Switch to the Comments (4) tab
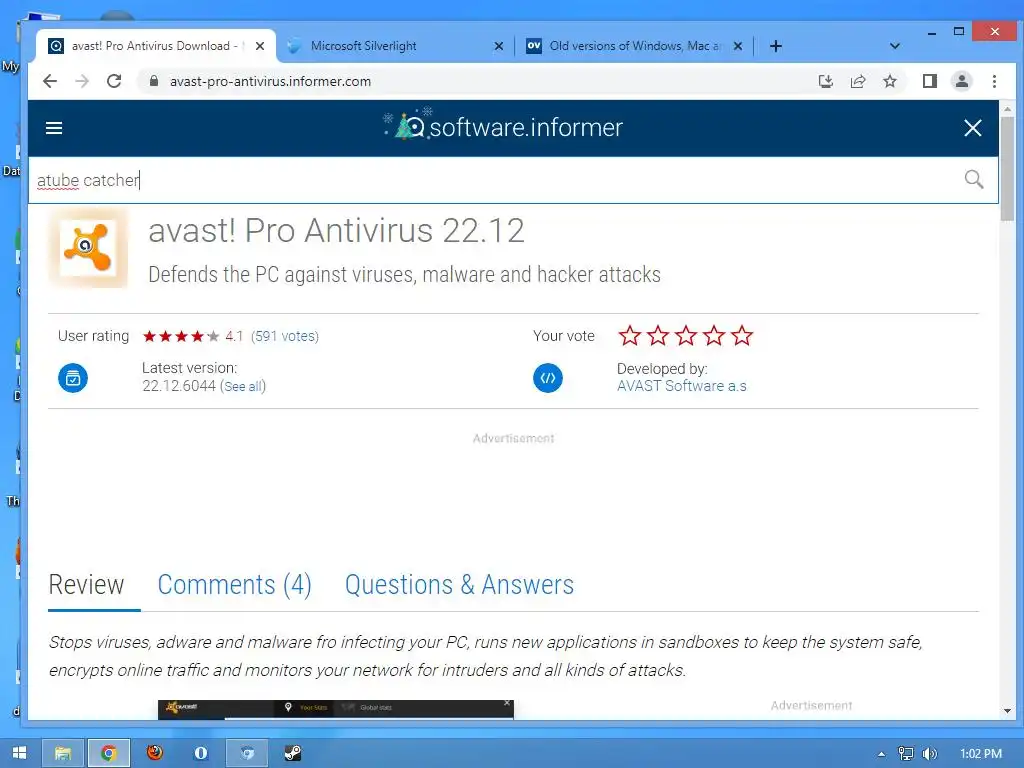This screenshot has width=1024, height=768. click(234, 584)
